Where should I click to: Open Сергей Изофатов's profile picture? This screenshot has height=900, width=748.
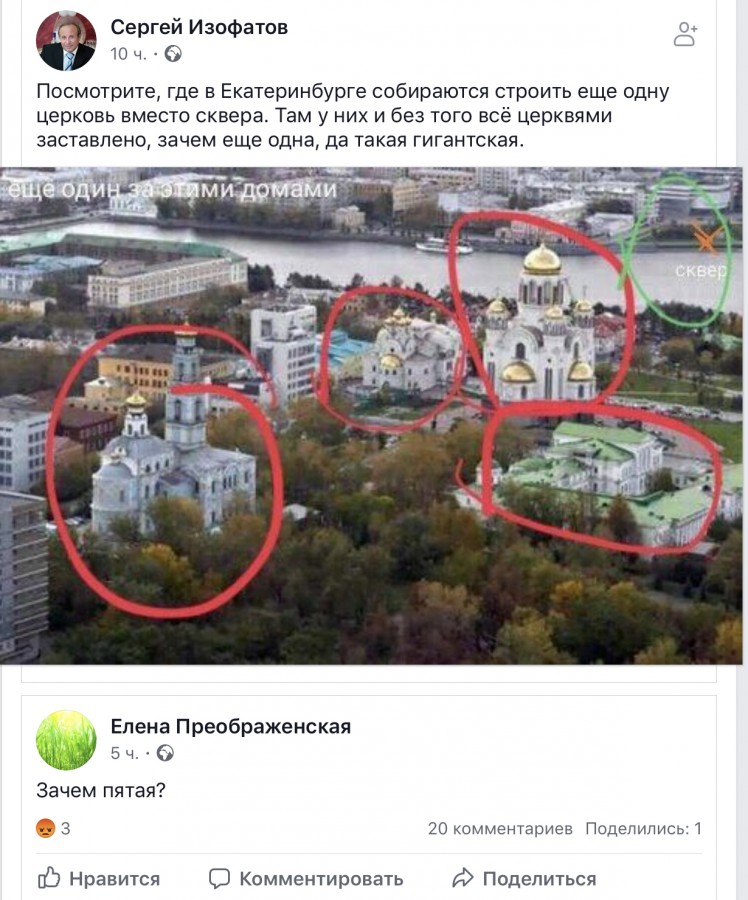66,41
